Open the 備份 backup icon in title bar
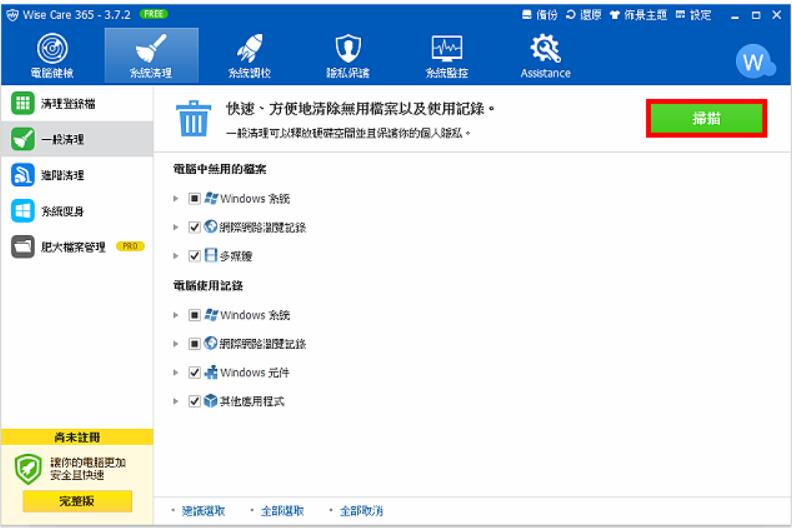 coord(539,15)
